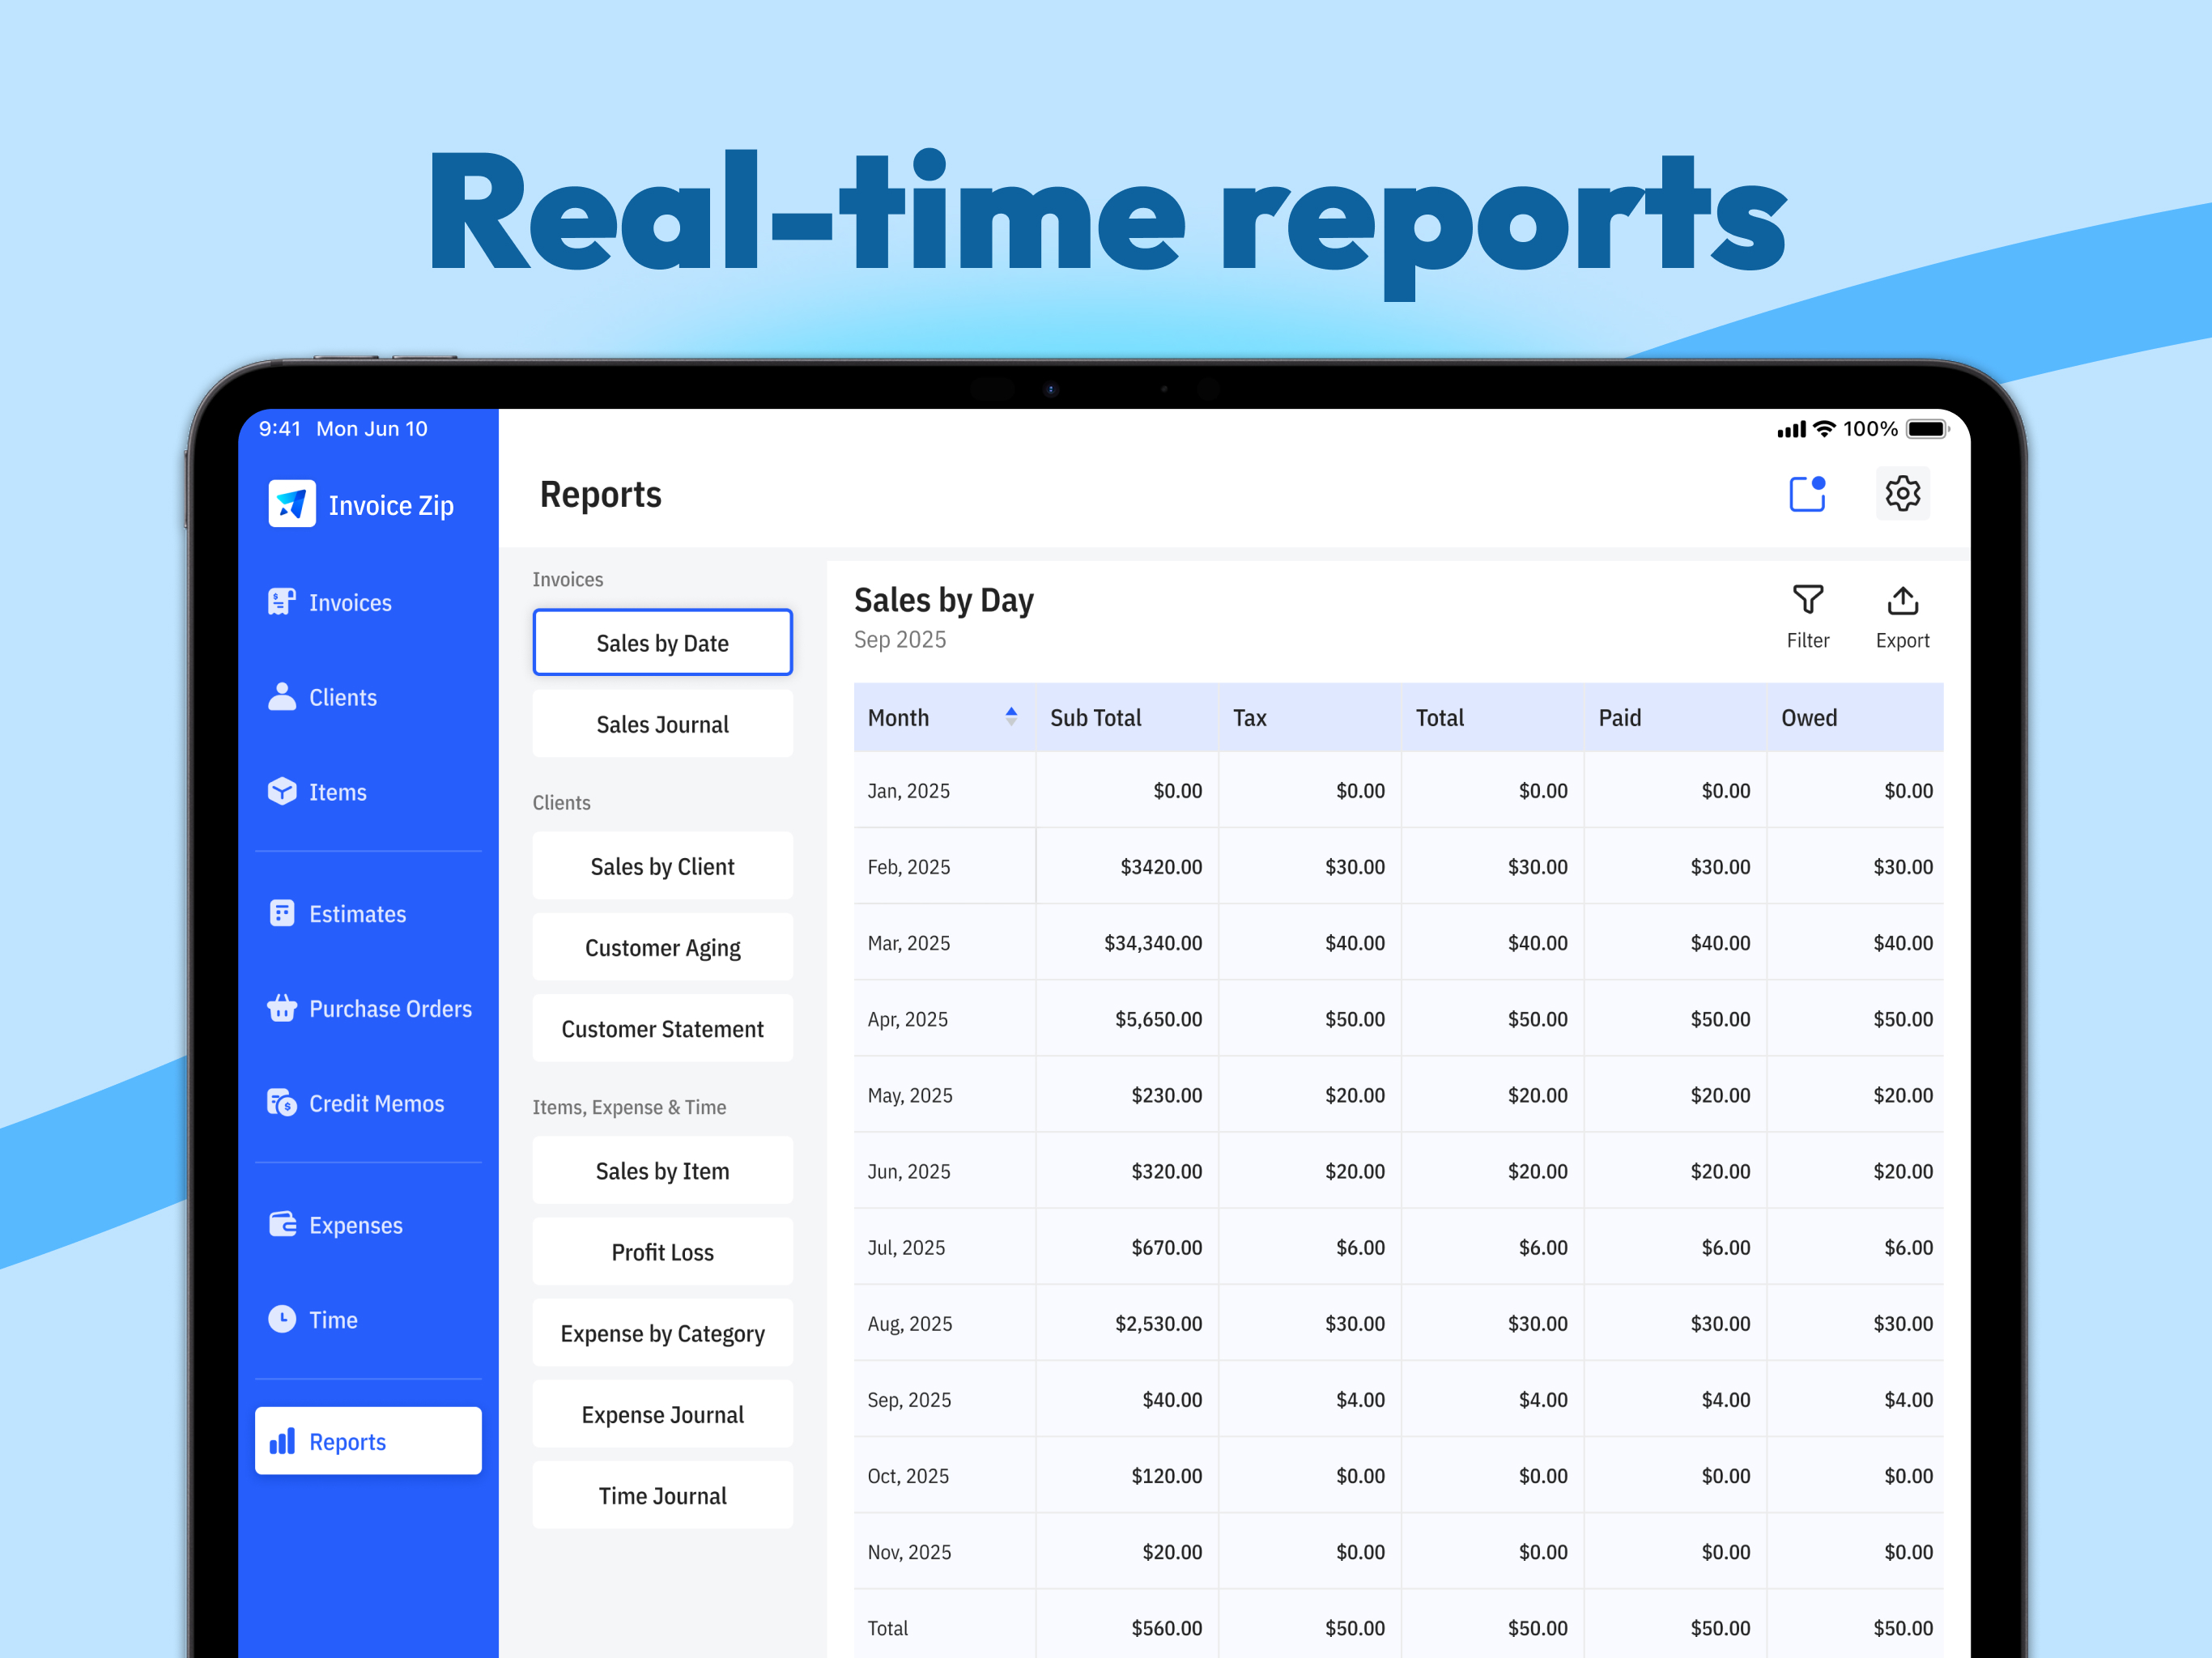Select the Jun, 2025 row

coord(1398,1171)
